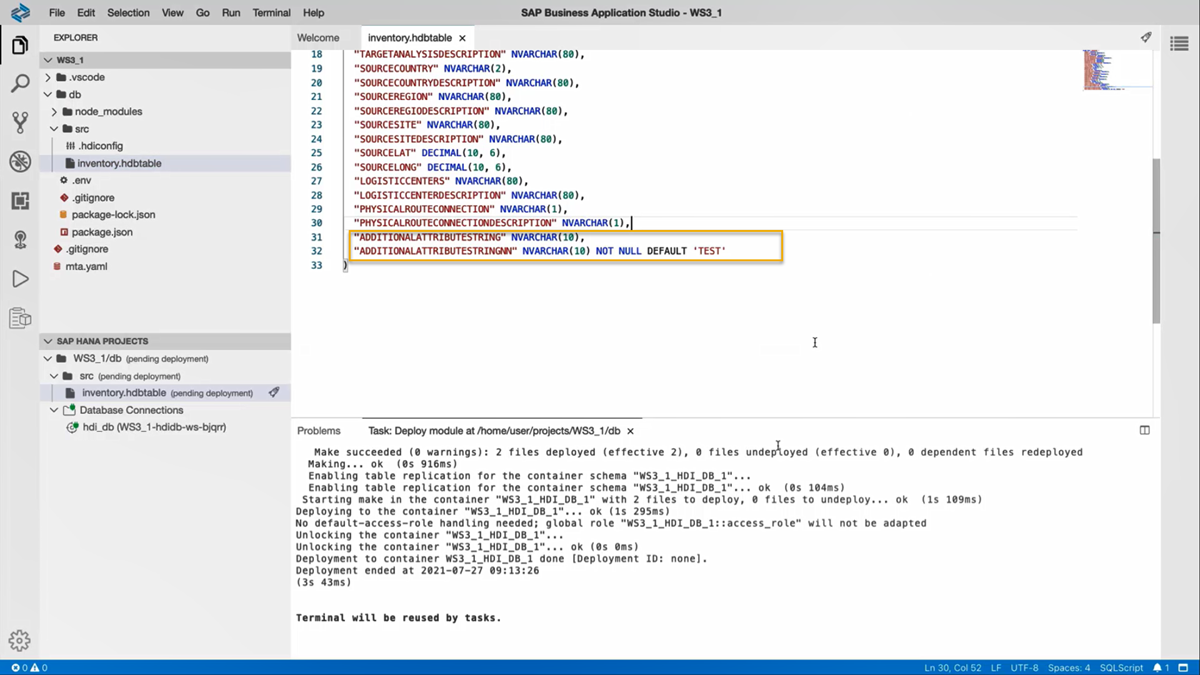The width and height of the screenshot is (1200, 675).
Task: Open the settings gear icon
Action: [x=20, y=641]
